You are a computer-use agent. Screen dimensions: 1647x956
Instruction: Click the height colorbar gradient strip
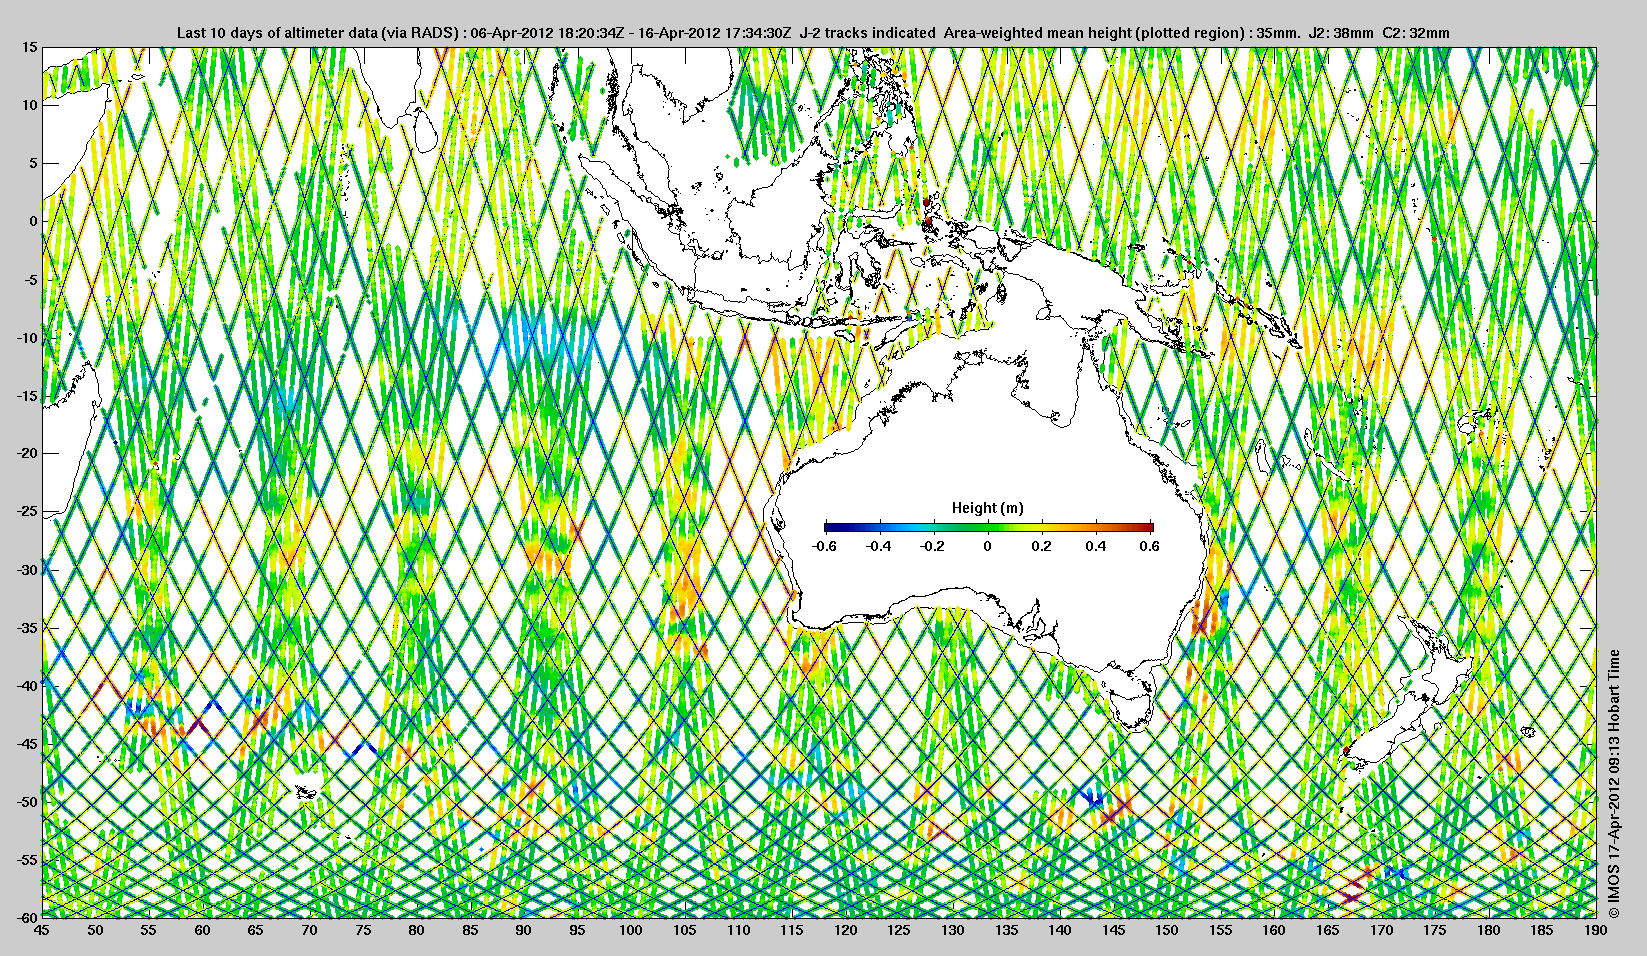pyautogui.click(x=988, y=527)
